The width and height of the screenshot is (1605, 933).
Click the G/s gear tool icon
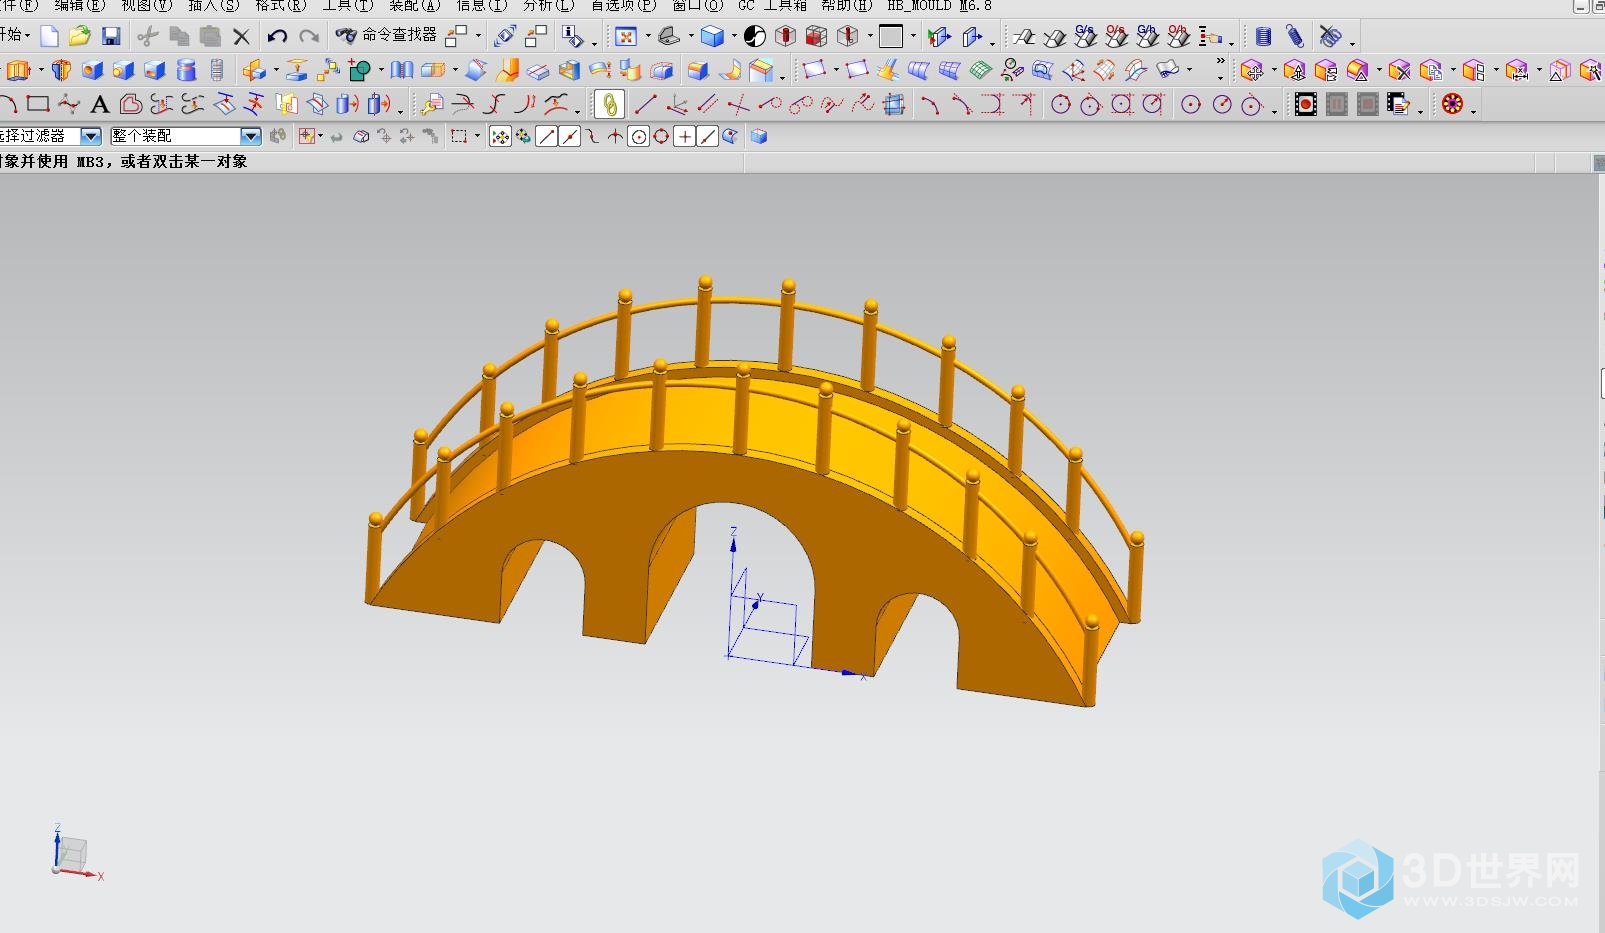tap(1086, 37)
